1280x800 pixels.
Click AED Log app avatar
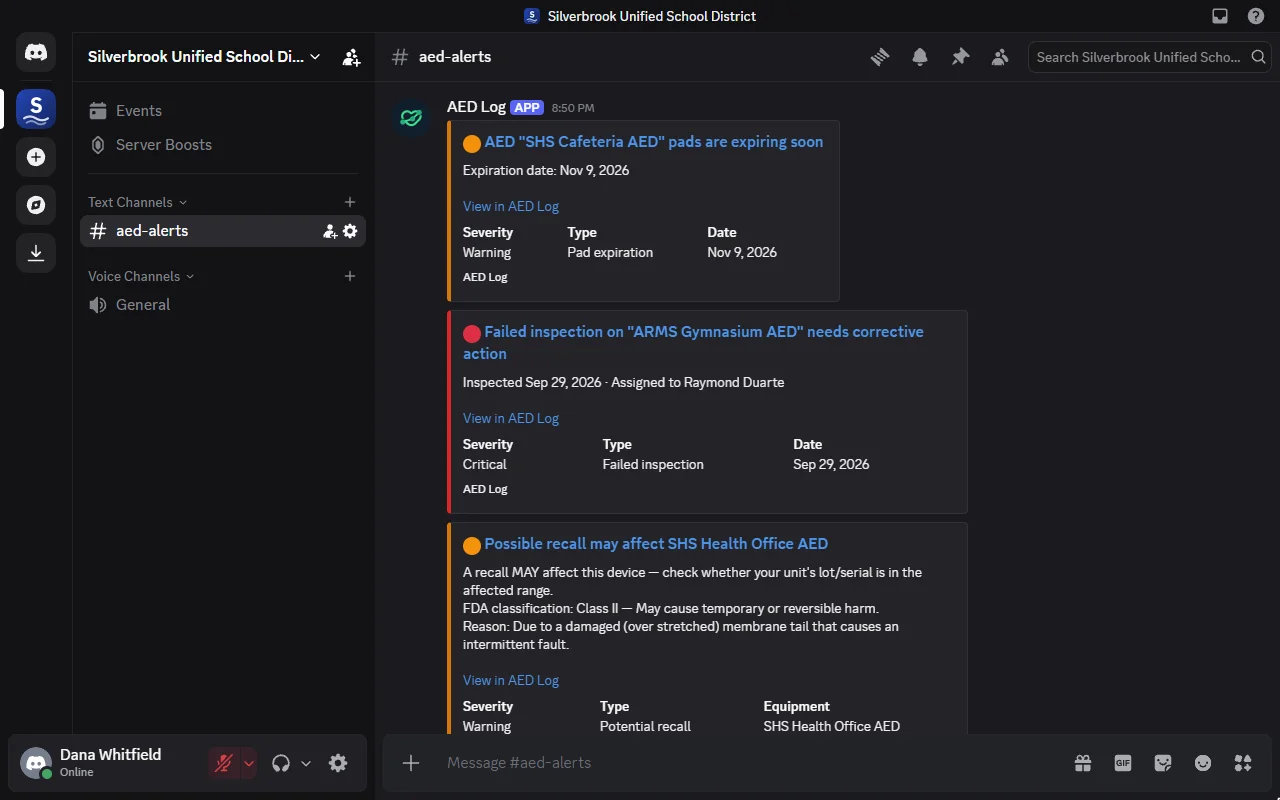[411, 117]
